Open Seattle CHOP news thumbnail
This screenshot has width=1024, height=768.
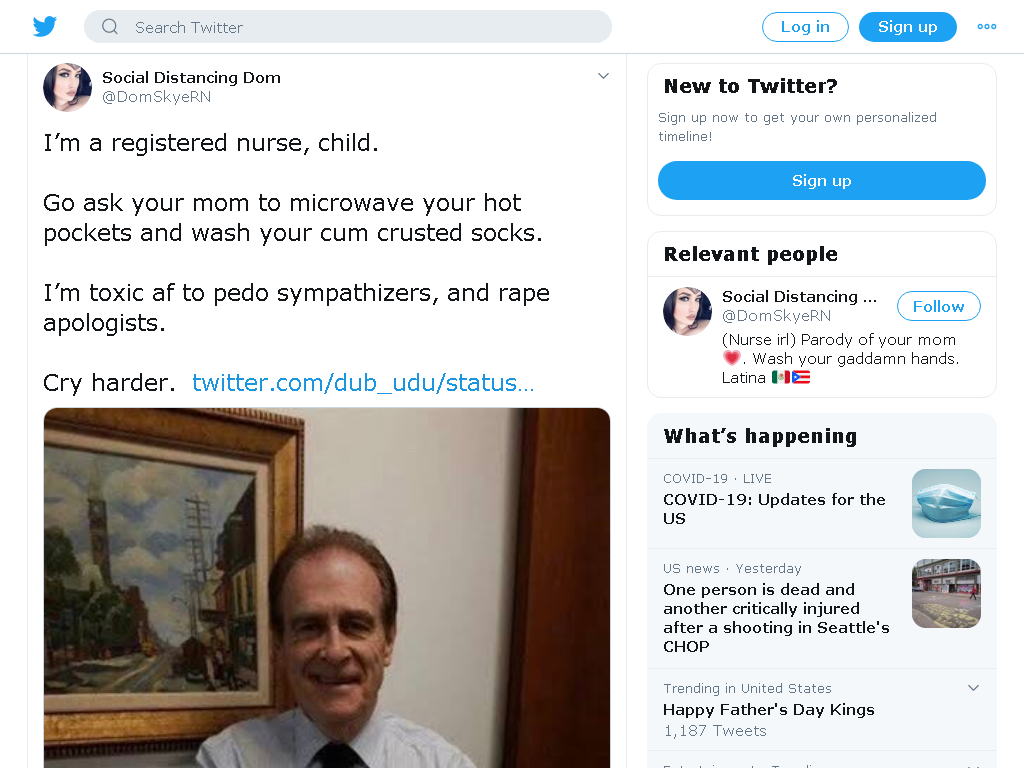tap(946, 593)
